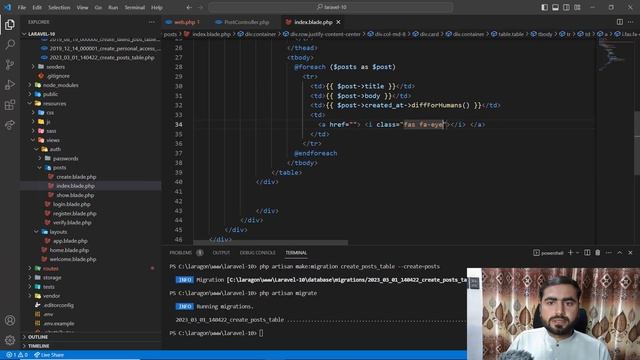Screen dimensions: 640x360
Task: Open the Edit menu
Action: click(x=37, y=7)
